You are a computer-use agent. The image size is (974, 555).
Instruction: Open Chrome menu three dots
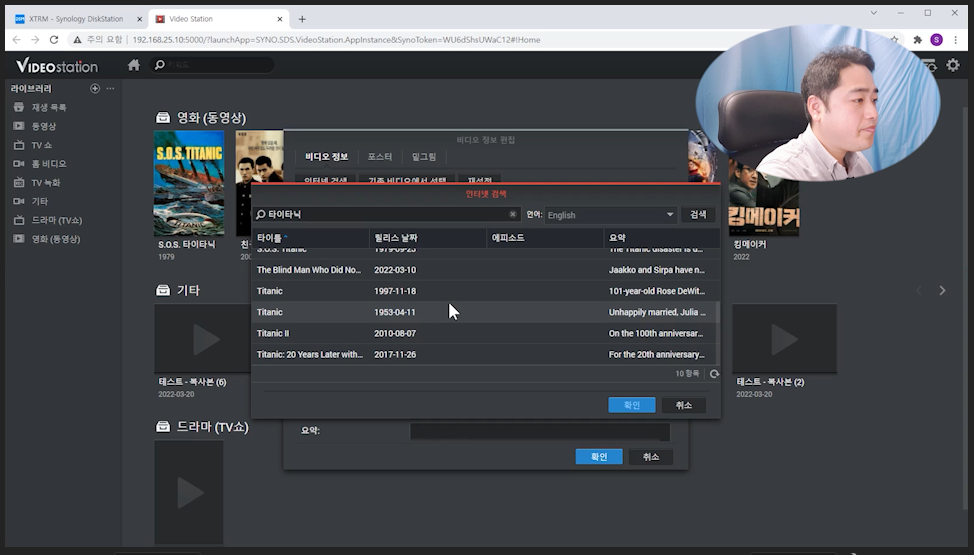pos(955,40)
